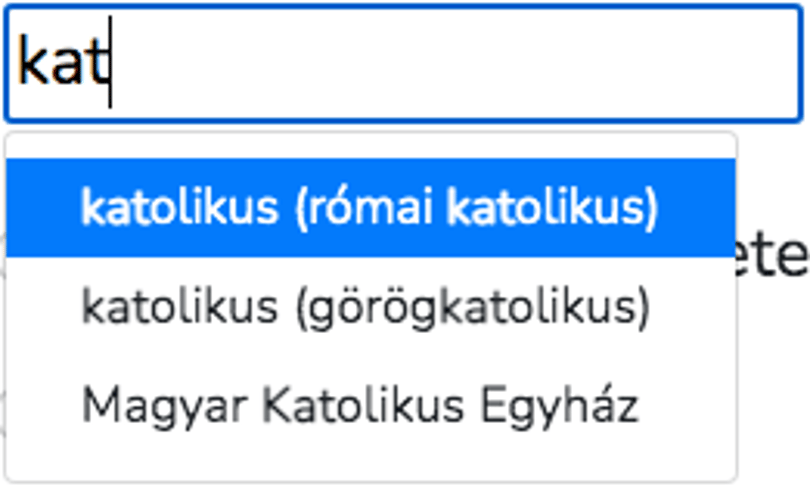Click the empty area of the 'kat' field
This screenshot has height=487, width=810.
455,64
